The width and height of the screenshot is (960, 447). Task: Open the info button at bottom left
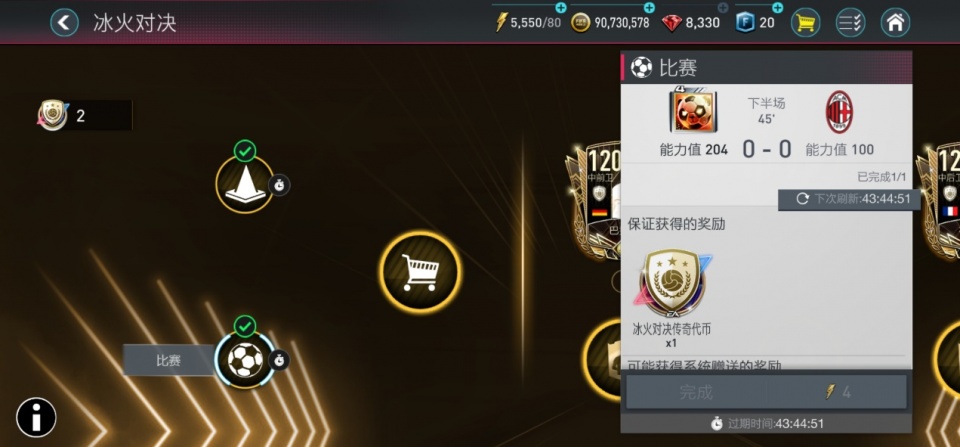click(36, 418)
